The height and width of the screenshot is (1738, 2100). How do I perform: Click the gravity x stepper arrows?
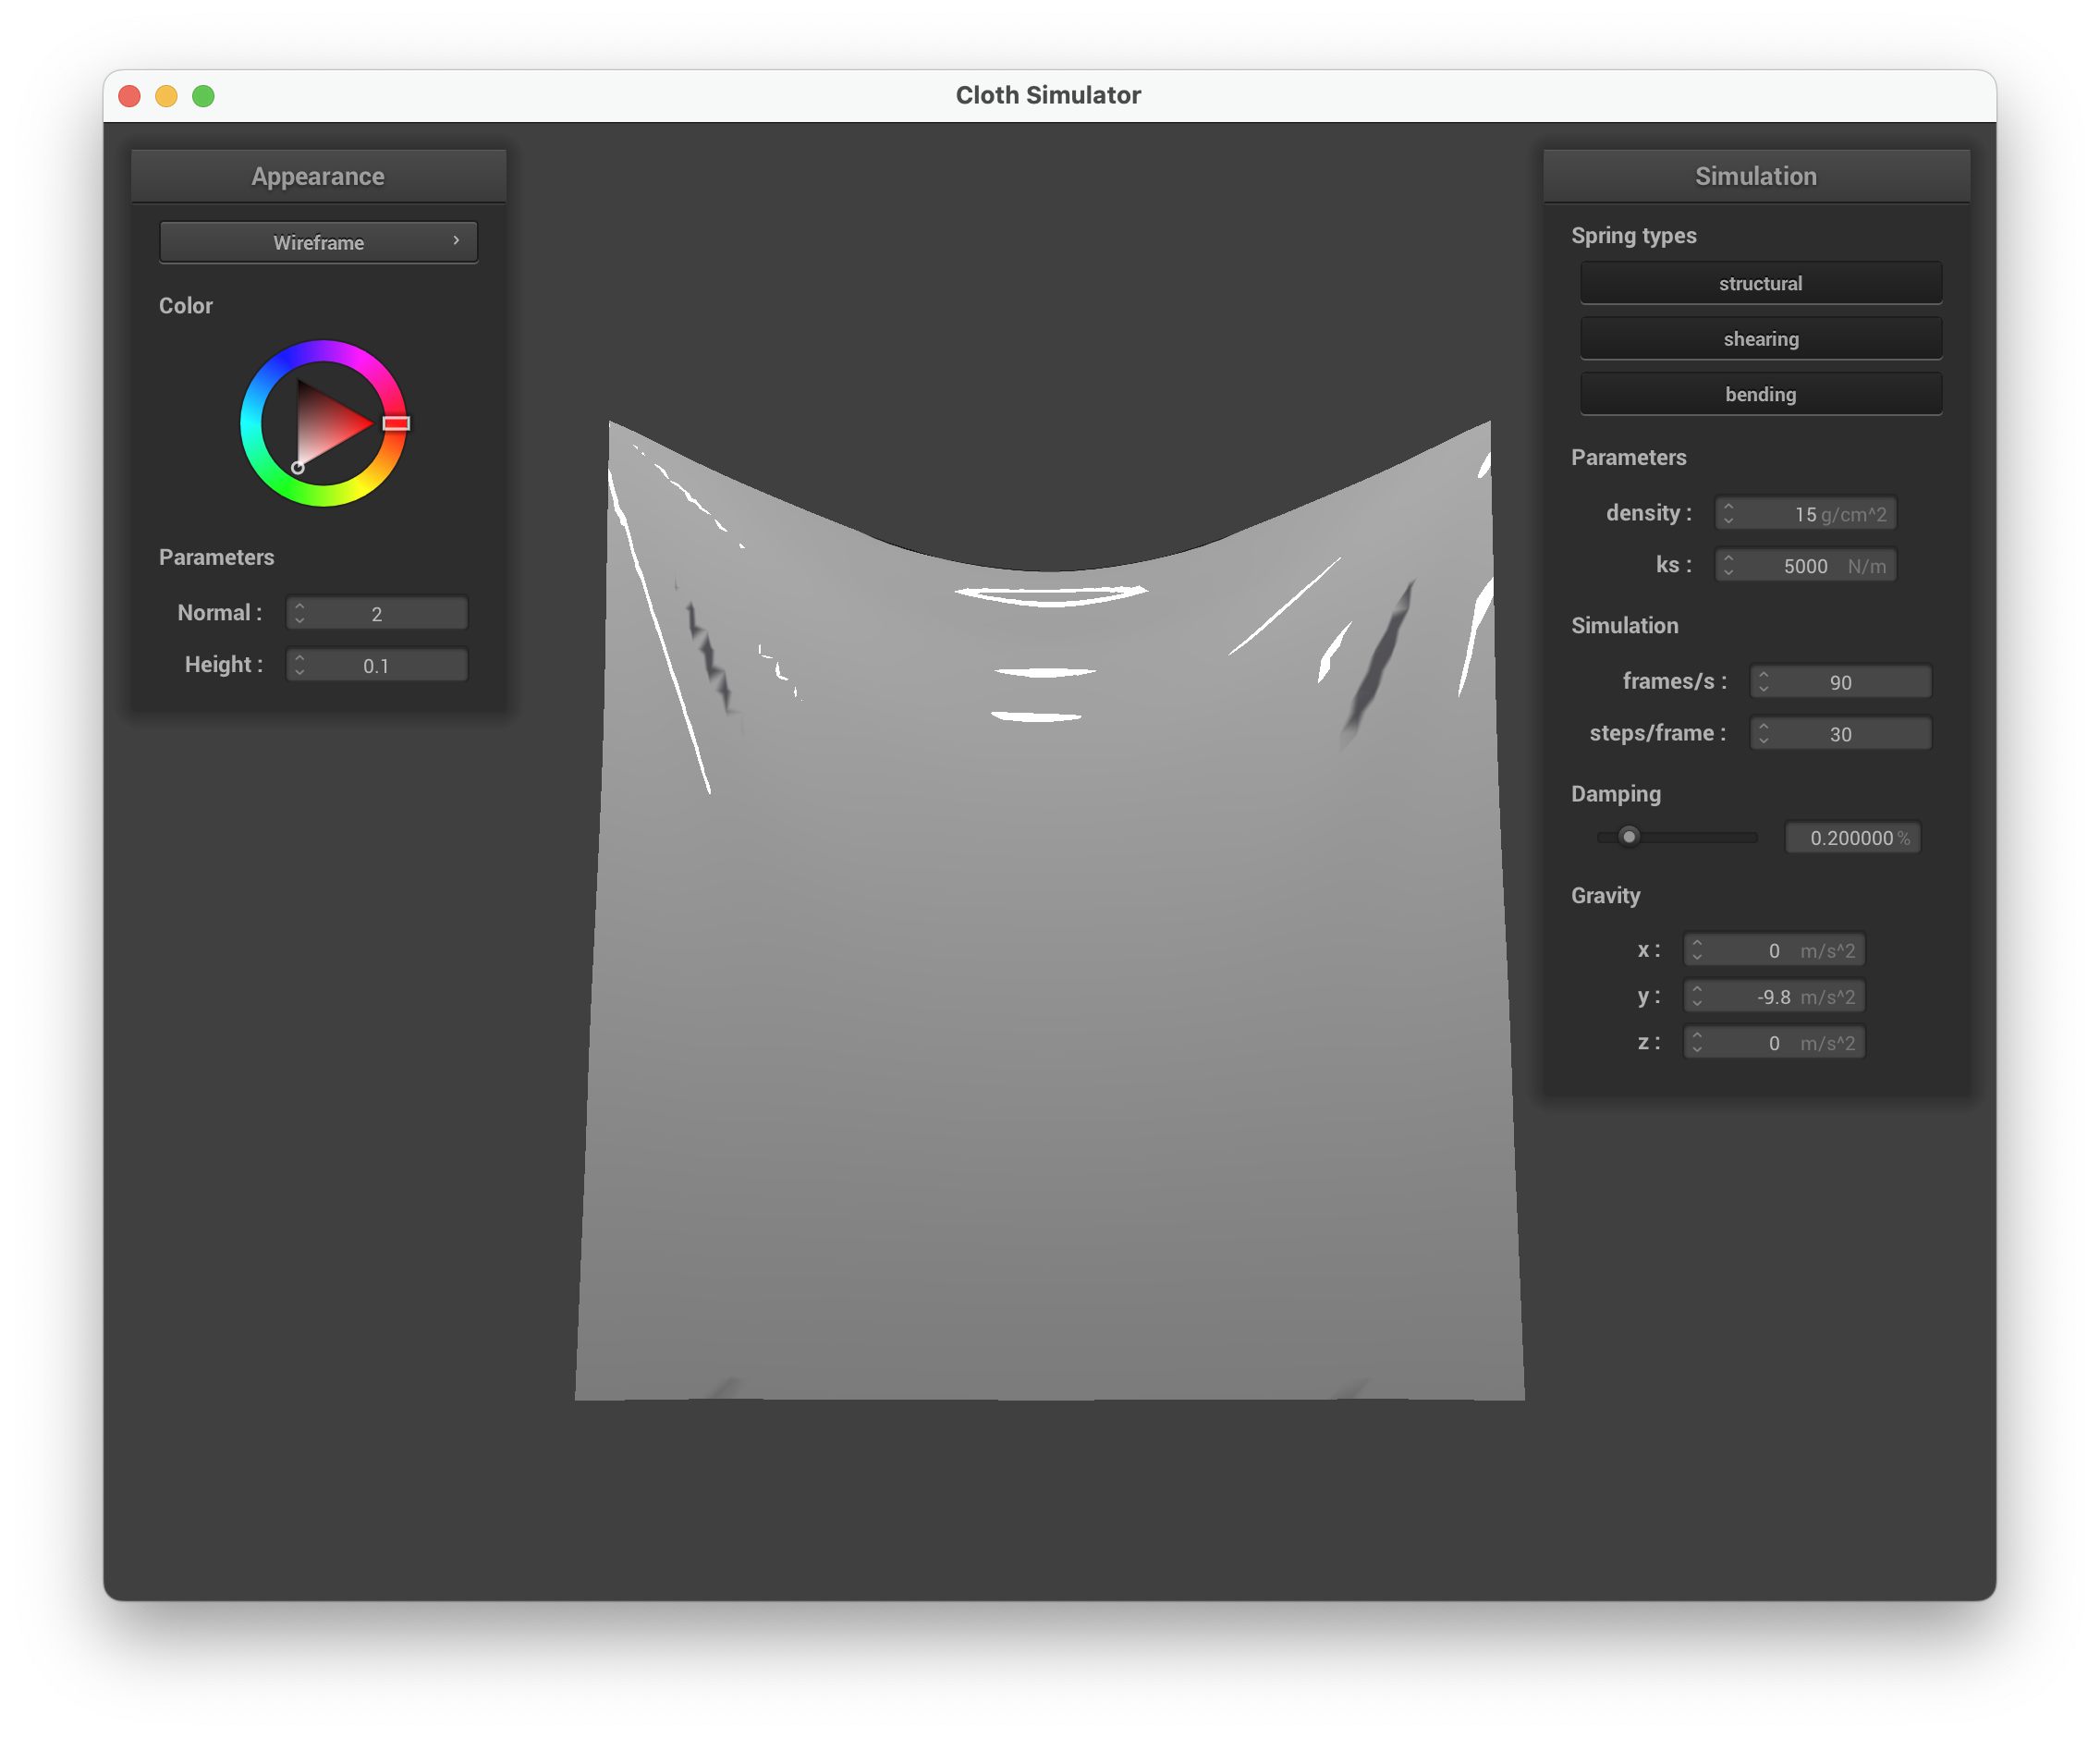(x=1697, y=950)
